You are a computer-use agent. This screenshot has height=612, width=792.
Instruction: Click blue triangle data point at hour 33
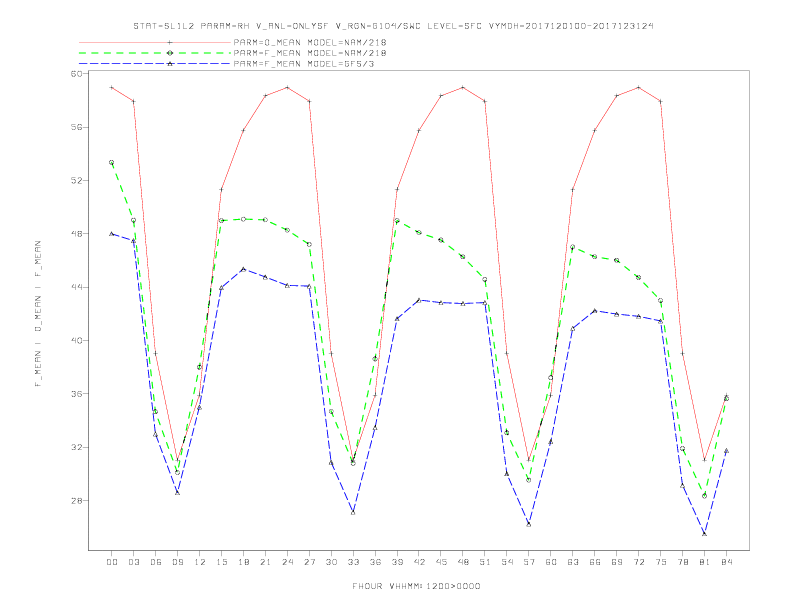(353, 512)
